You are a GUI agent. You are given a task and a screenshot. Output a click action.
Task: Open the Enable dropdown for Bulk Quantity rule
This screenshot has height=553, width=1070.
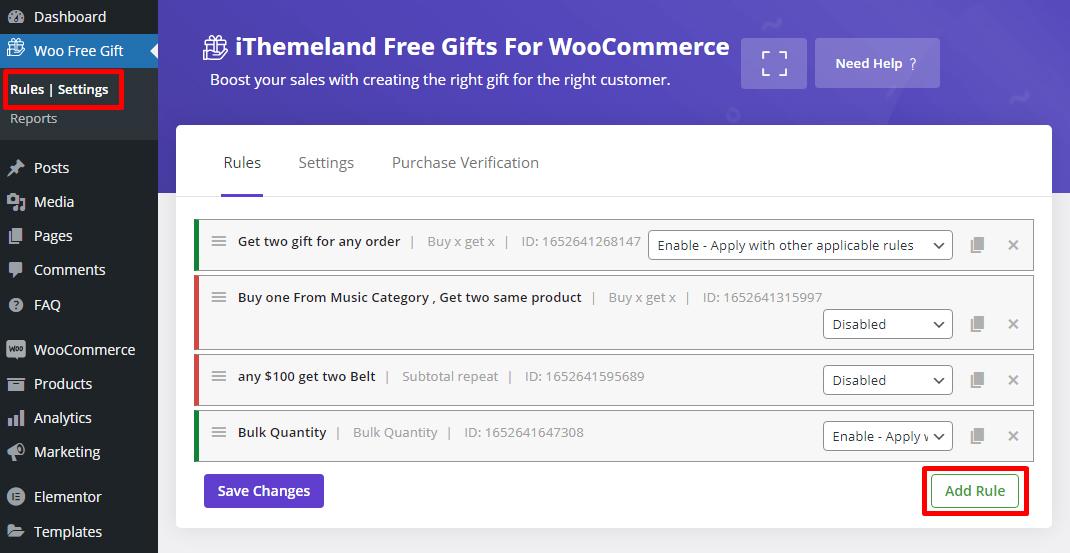pos(888,436)
